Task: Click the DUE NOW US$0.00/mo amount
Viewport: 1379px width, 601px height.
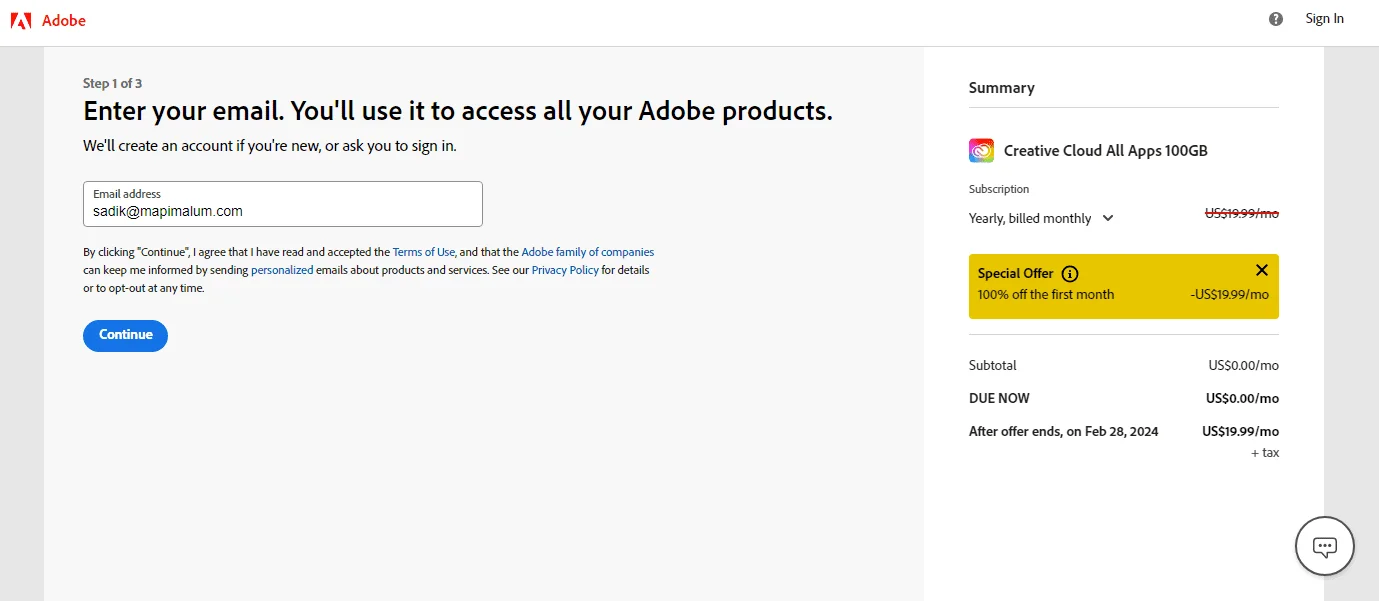Action: coord(1242,398)
